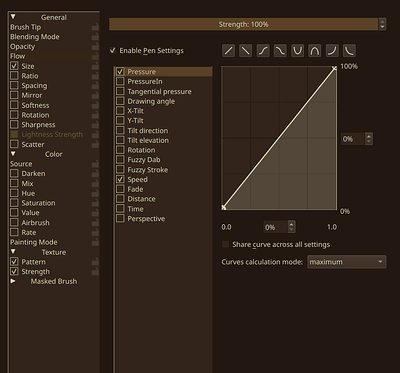Screen dimensions: 400x373
Task: Click the curve's bottom-left control point
Action: click(224, 207)
